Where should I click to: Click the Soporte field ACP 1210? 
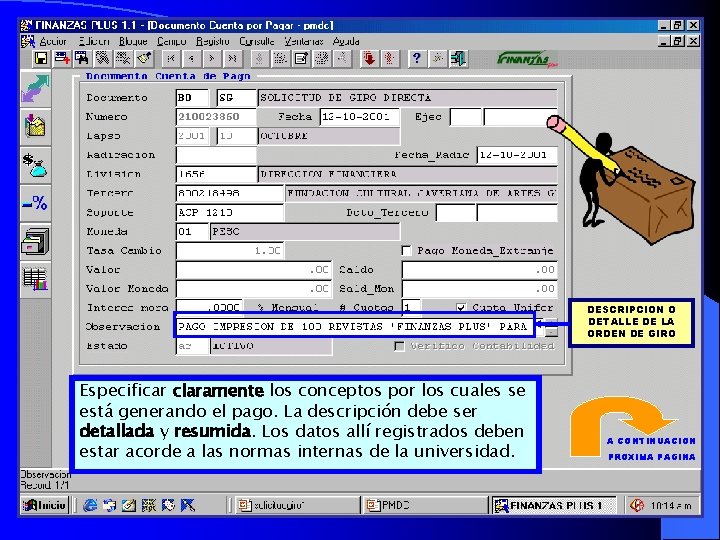coord(230,213)
